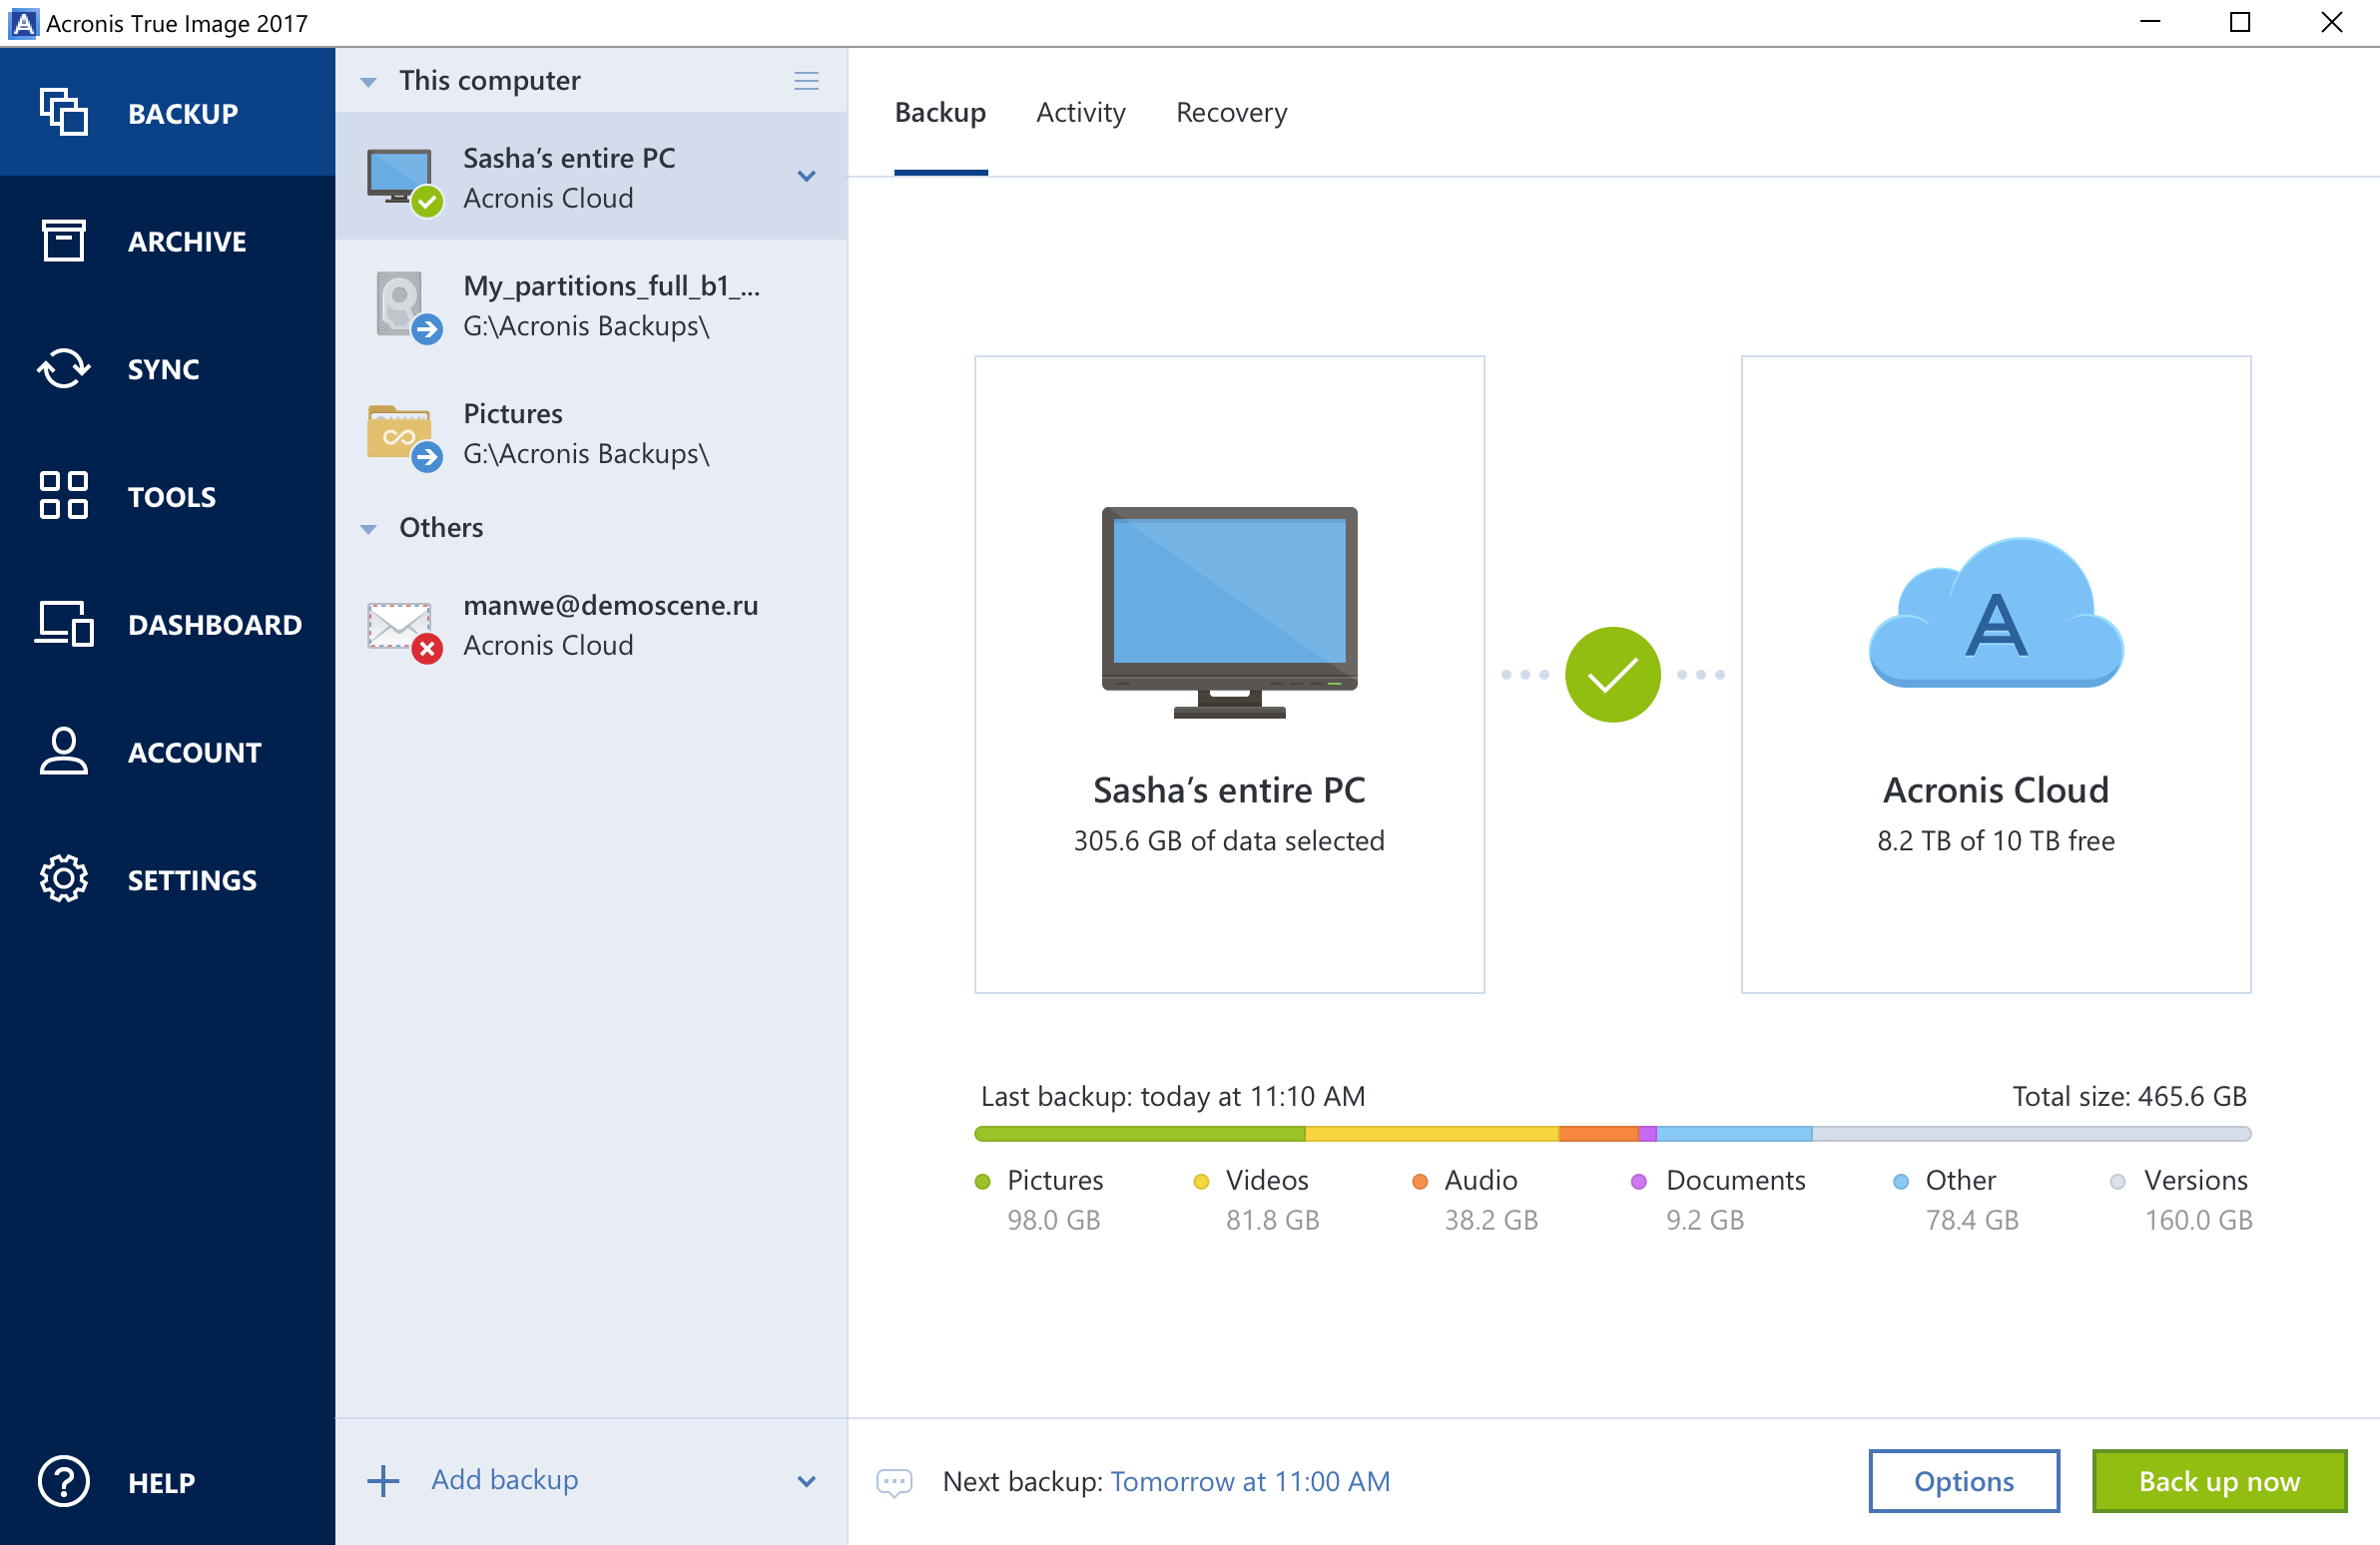Open the Settings section

167,880
